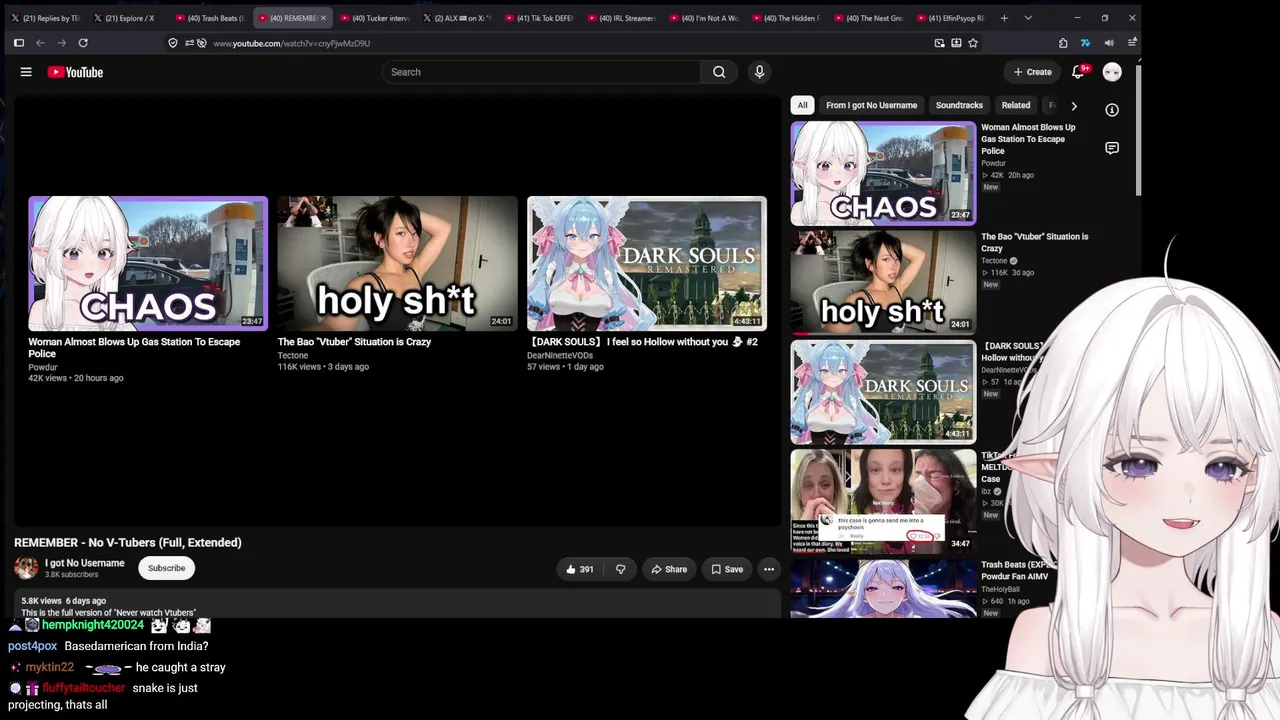Viewport: 1280px width, 720px height.
Task: Bookmark this page with star icon
Action: tap(973, 43)
